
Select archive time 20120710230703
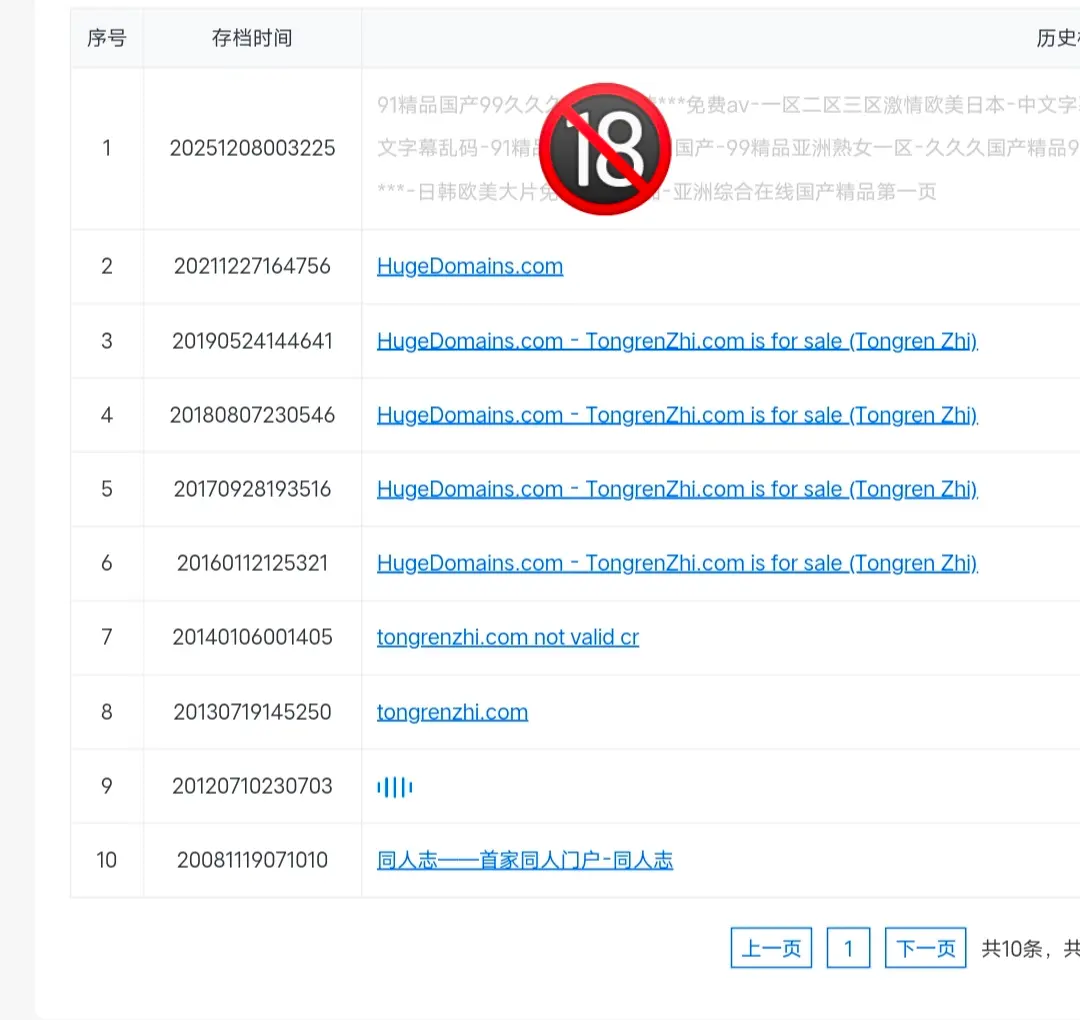coord(252,787)
